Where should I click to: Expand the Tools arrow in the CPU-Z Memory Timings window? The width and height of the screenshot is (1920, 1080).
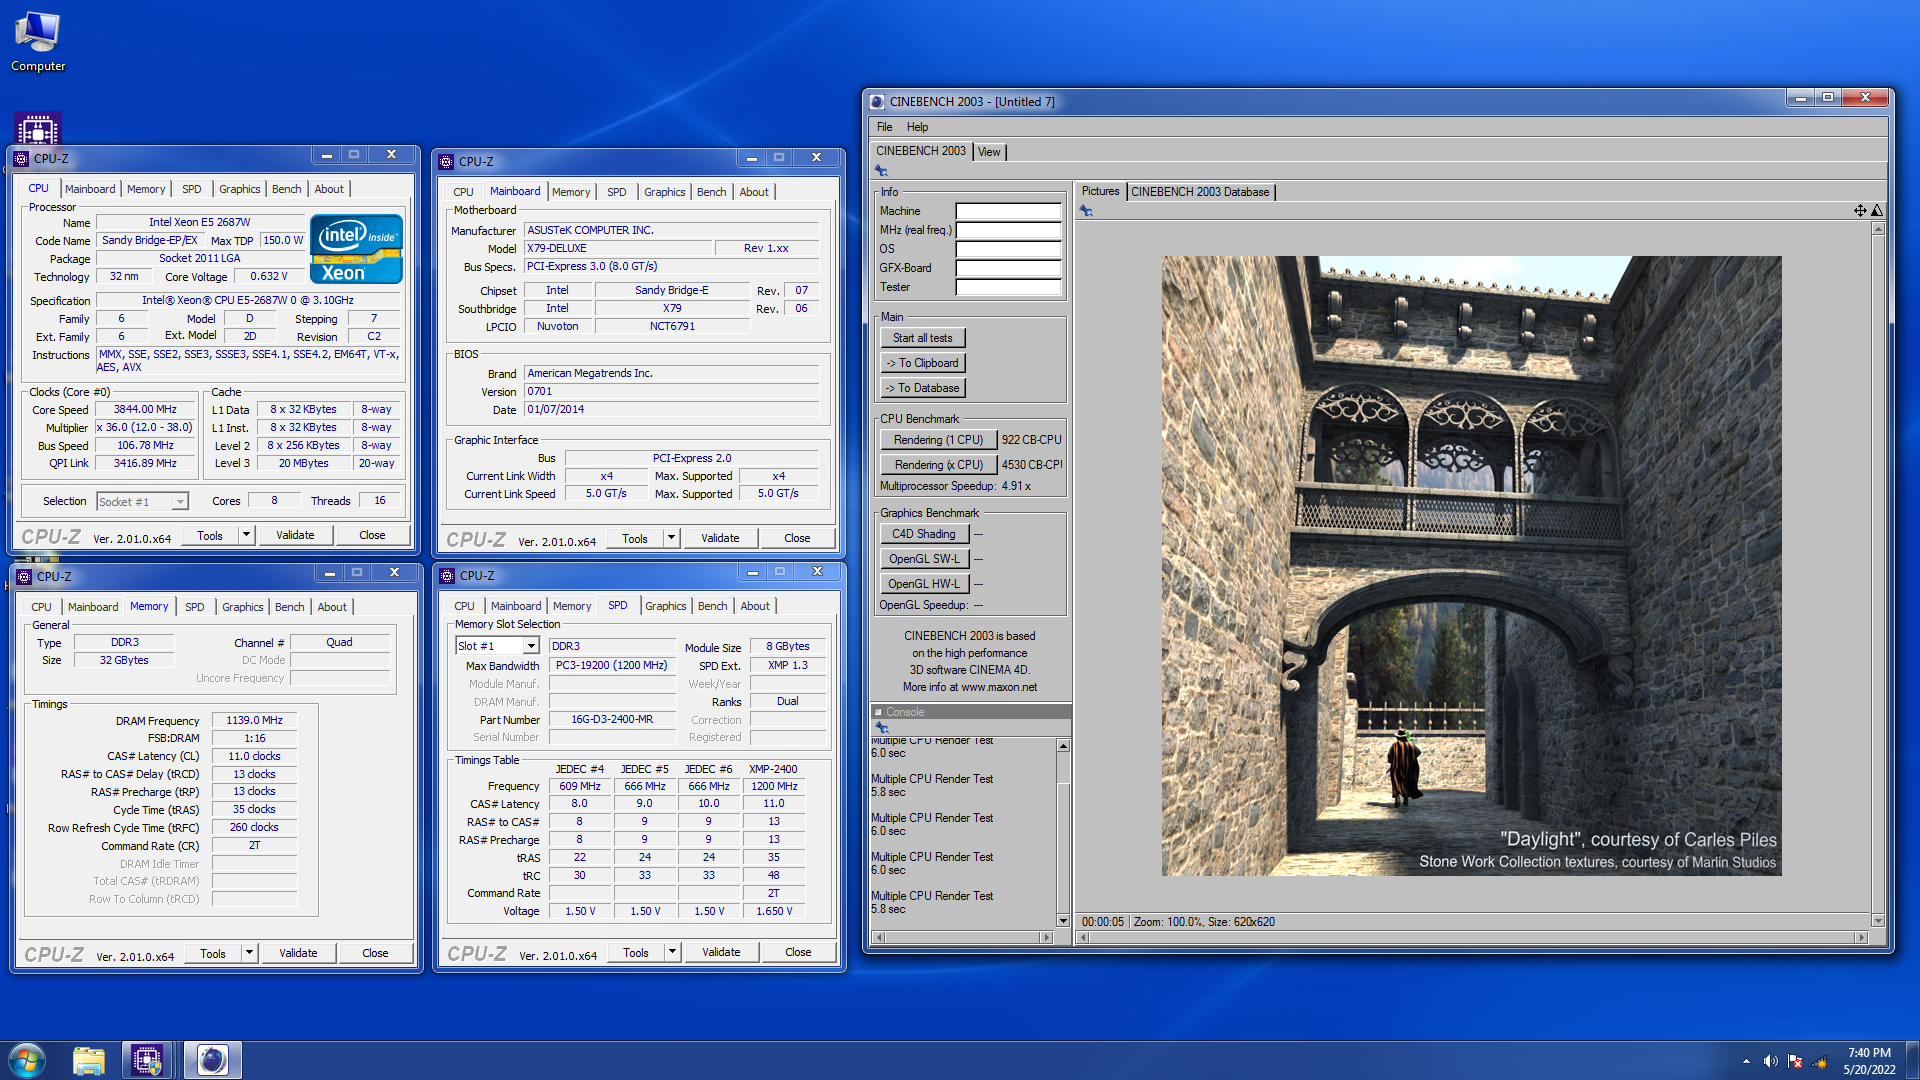point(249,953)
